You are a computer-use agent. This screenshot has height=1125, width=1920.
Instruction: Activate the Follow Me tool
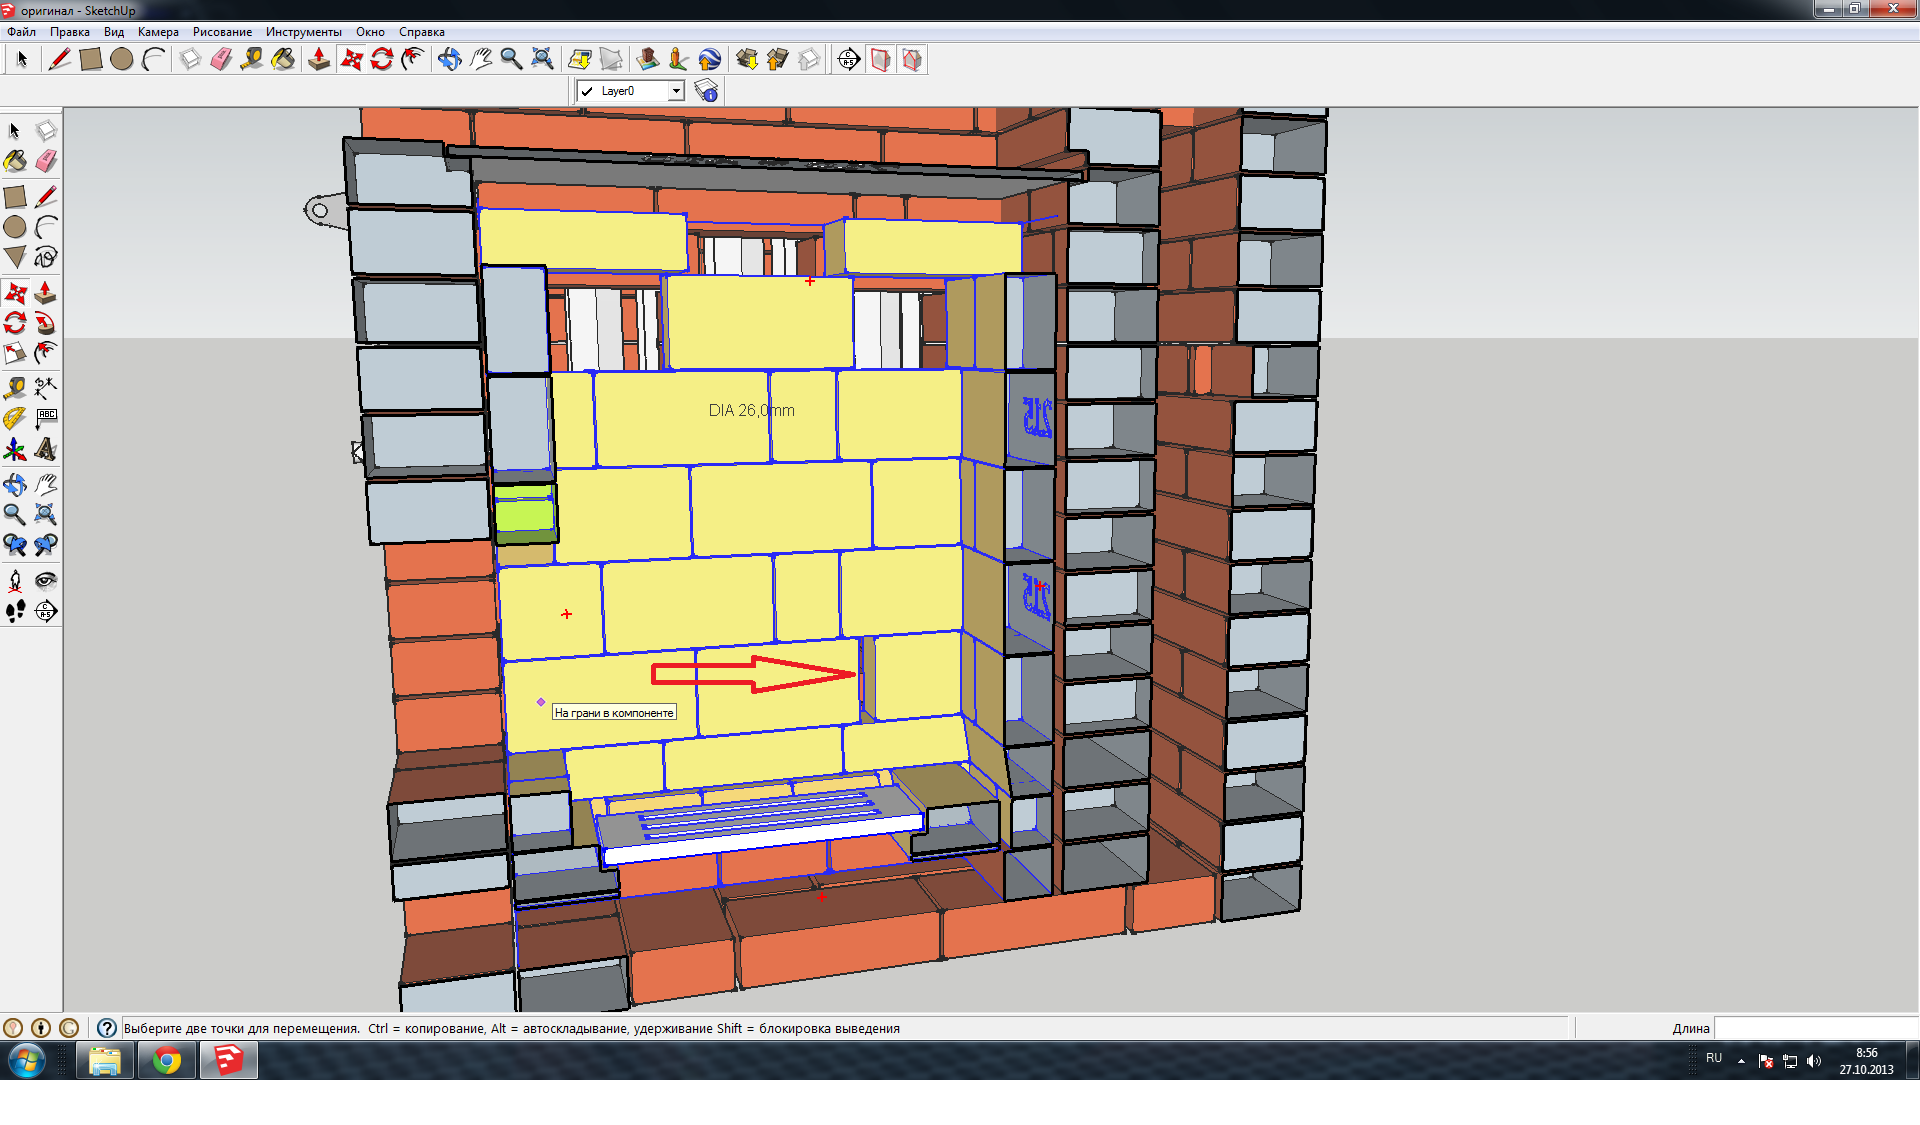click(x=45, y=323)
